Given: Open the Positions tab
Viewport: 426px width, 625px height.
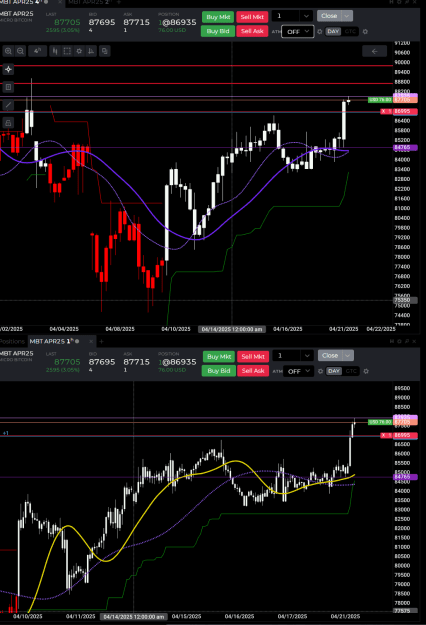Looking at the screenshot, I should (x=12, y=342).
